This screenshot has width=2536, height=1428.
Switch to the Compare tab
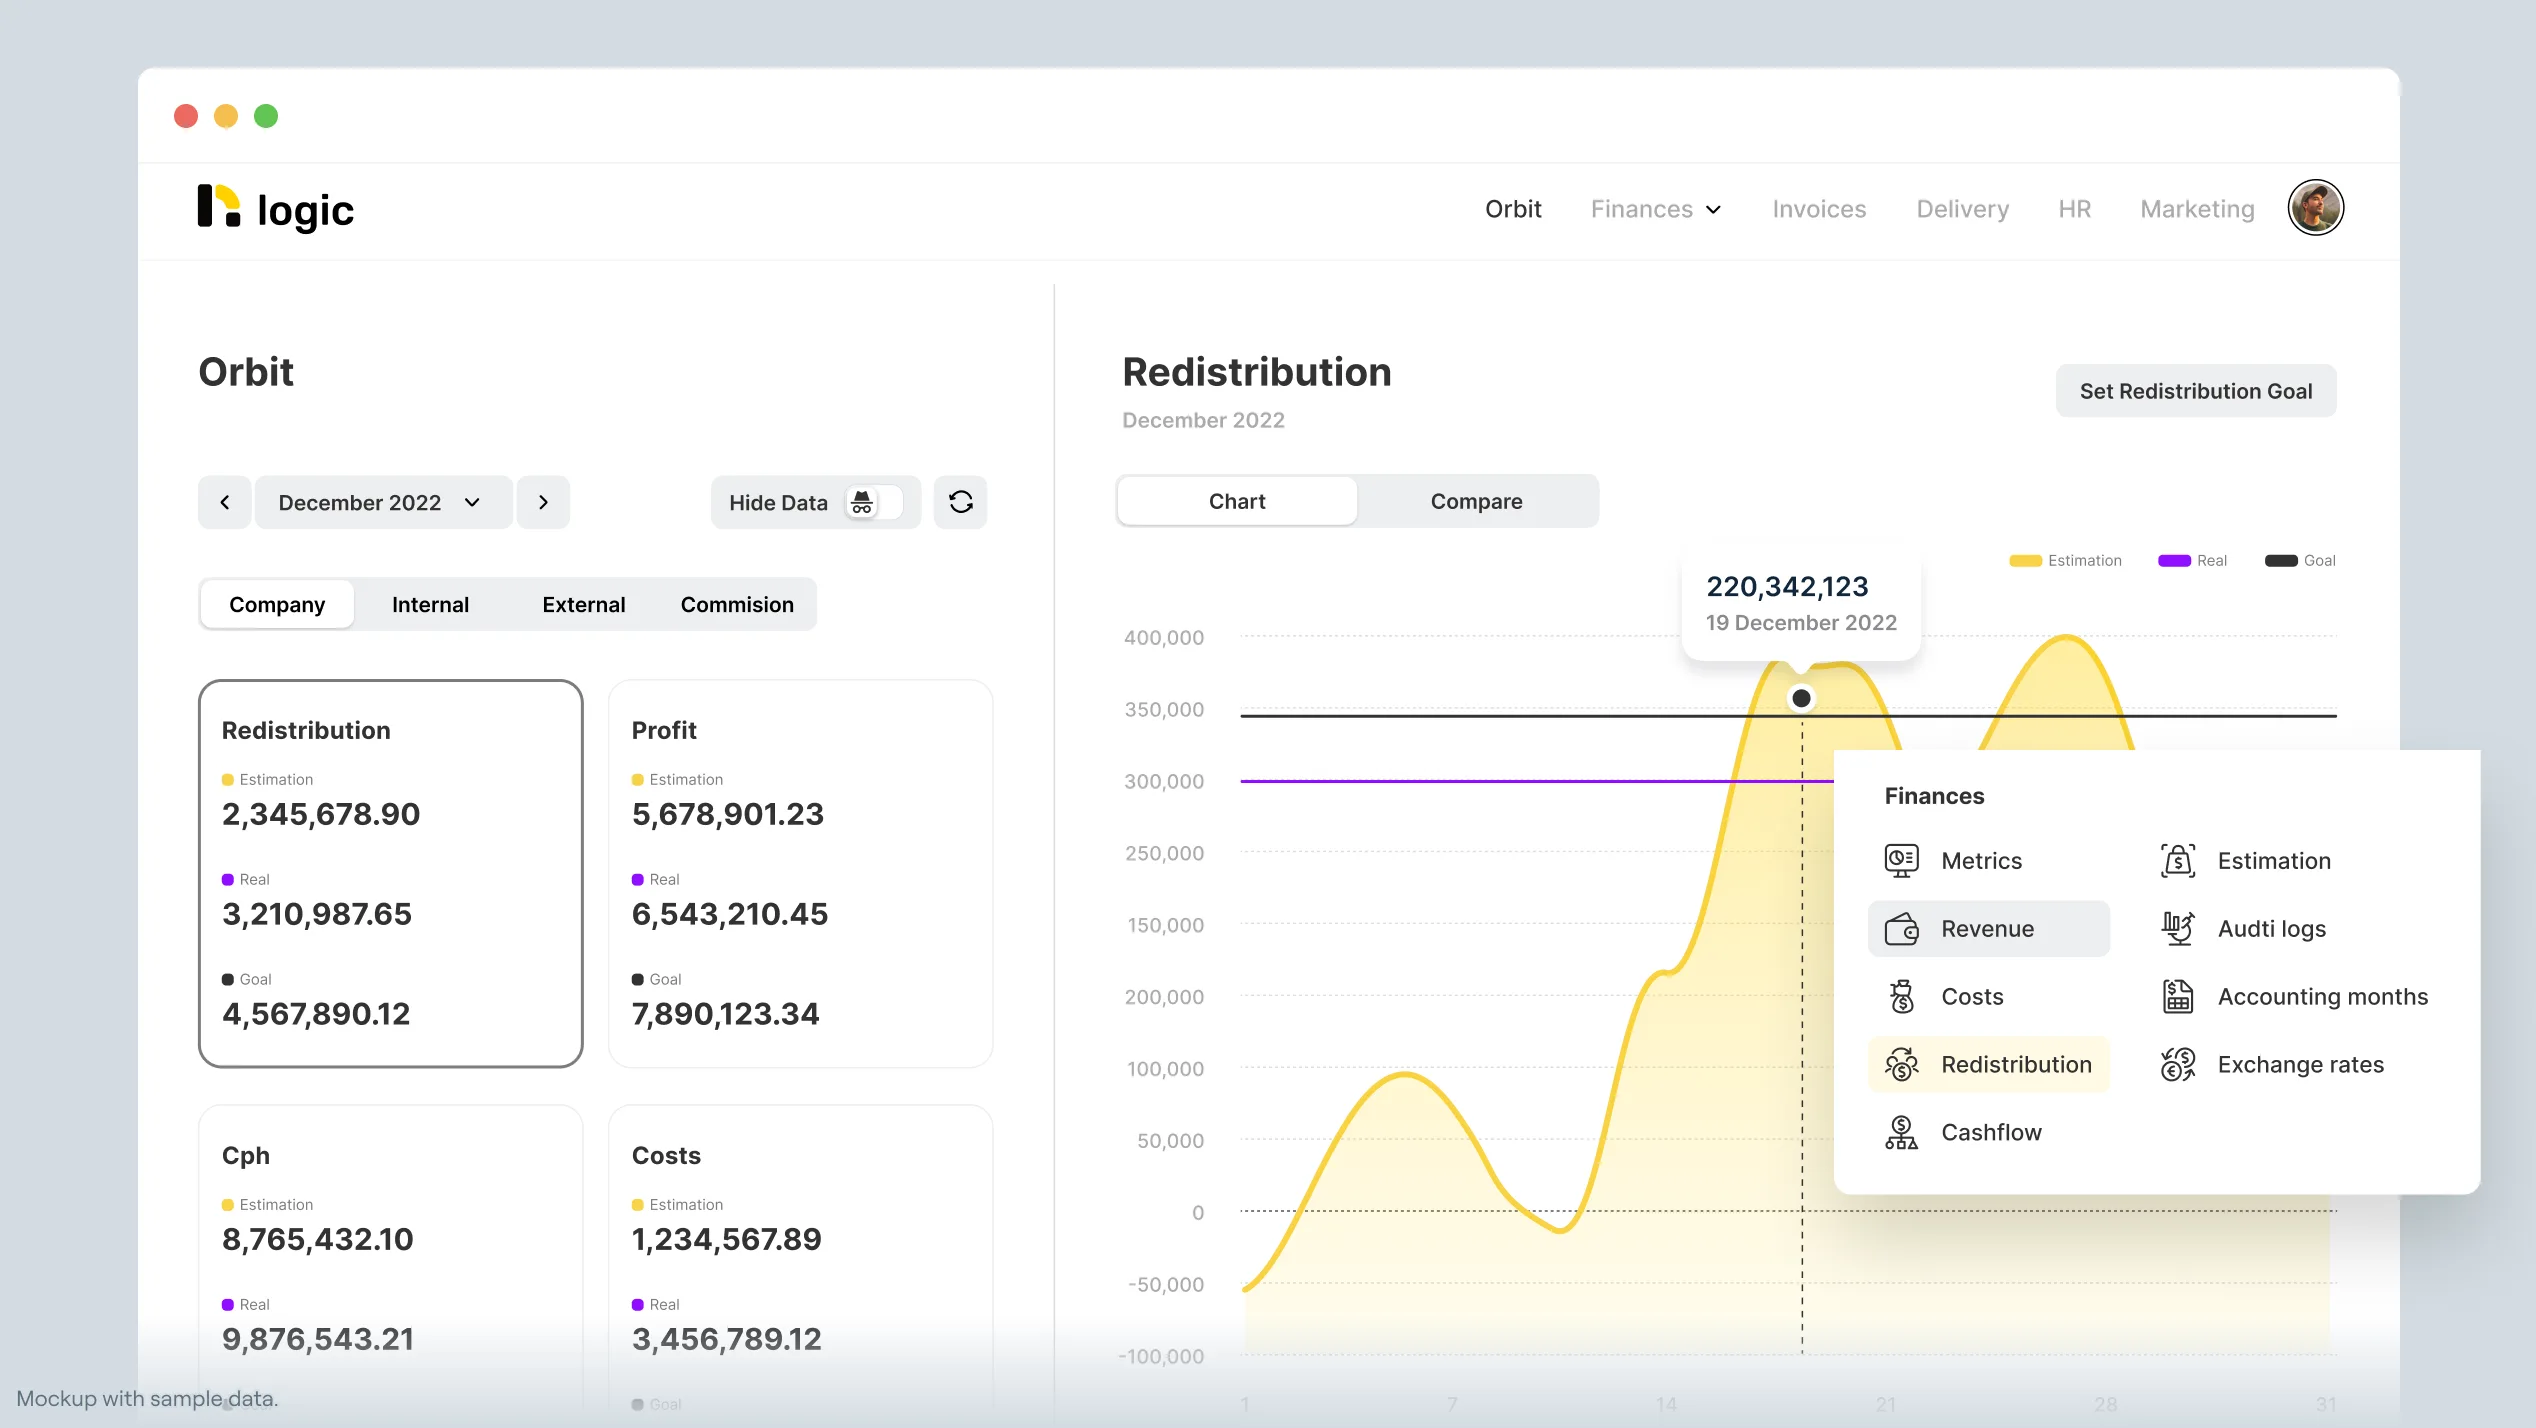click(1476, 501)
